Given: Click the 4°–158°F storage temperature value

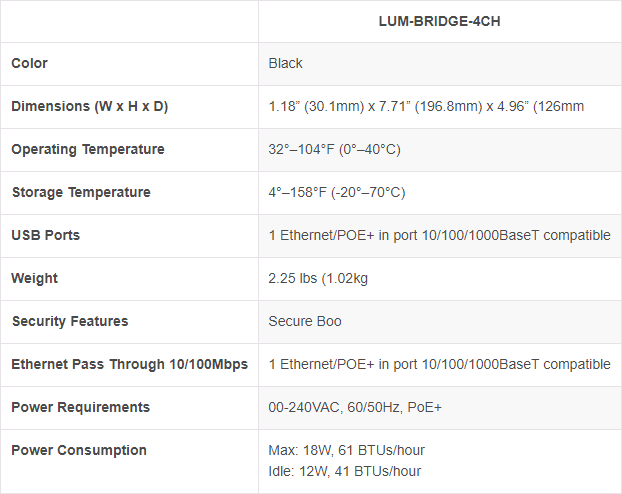Looking at the screenshot, I should pyautogui.click(x=337, y=193).
